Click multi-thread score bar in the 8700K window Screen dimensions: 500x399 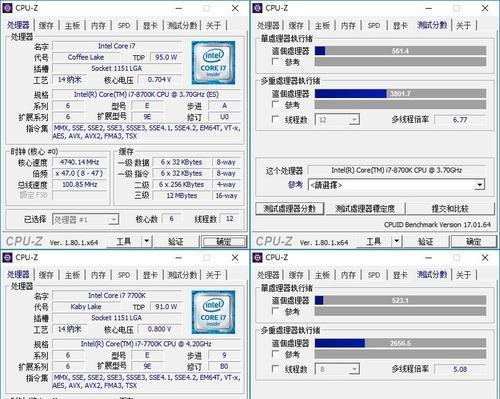pyautogui.click(x=400, y=94)
